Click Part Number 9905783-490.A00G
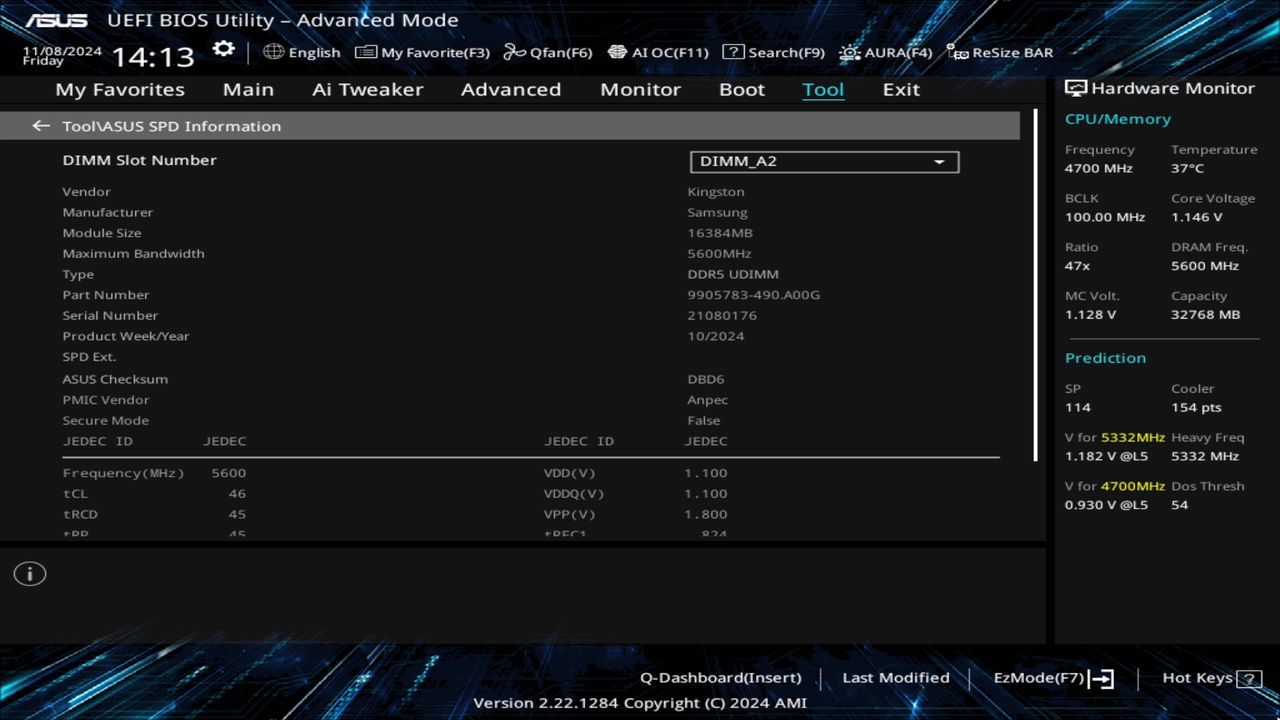The width and height of the screenshot is (1280, 720). pos(754,295)
